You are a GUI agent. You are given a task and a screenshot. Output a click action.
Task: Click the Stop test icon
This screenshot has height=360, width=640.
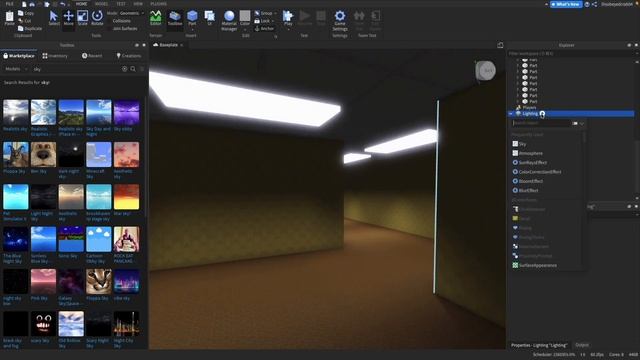tap(321, 16)
